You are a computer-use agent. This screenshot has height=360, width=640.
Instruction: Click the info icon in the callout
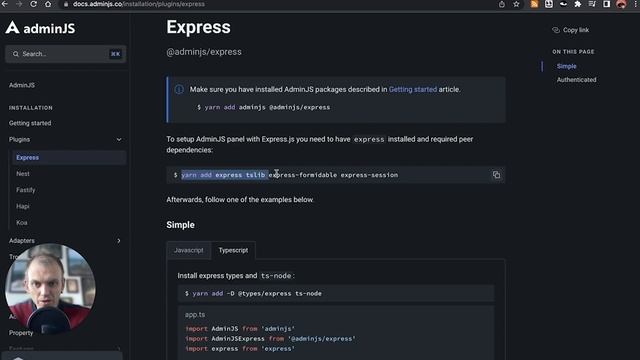pyautogui.click(x=179, y=89)
